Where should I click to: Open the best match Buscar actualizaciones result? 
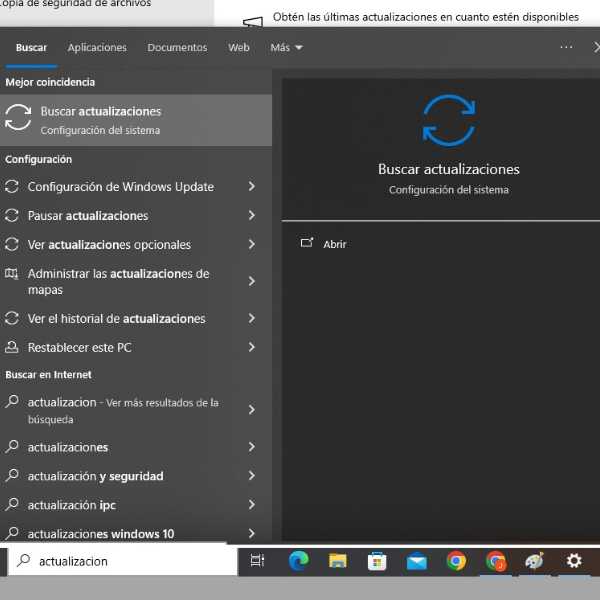click(x=135, y=120)
